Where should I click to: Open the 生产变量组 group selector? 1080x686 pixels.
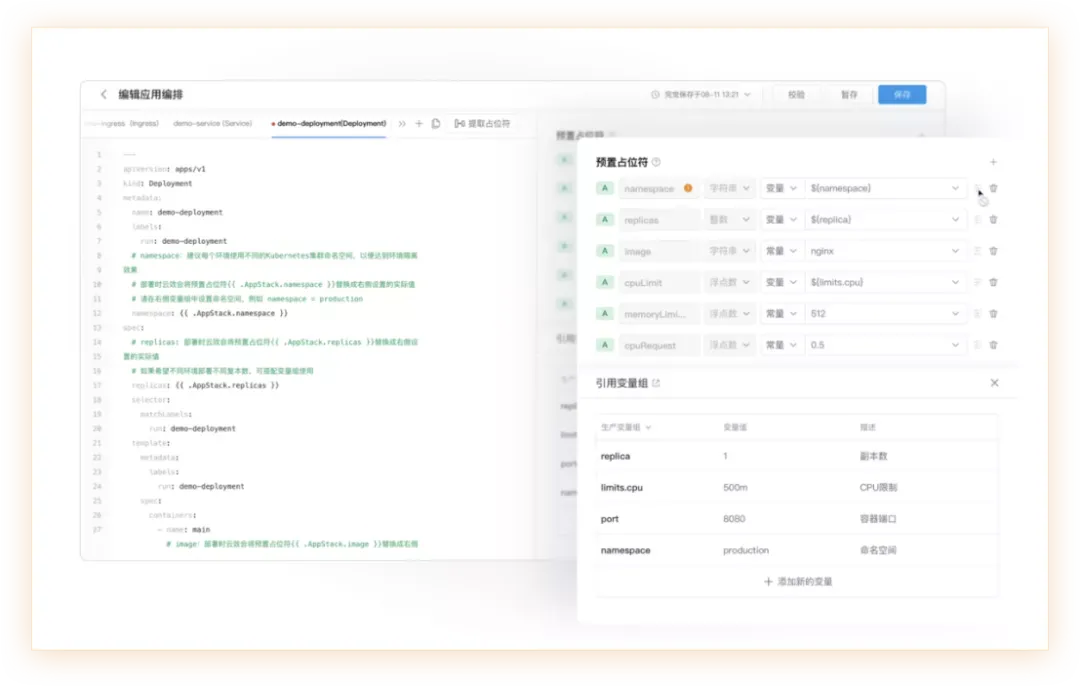[626, 427]
